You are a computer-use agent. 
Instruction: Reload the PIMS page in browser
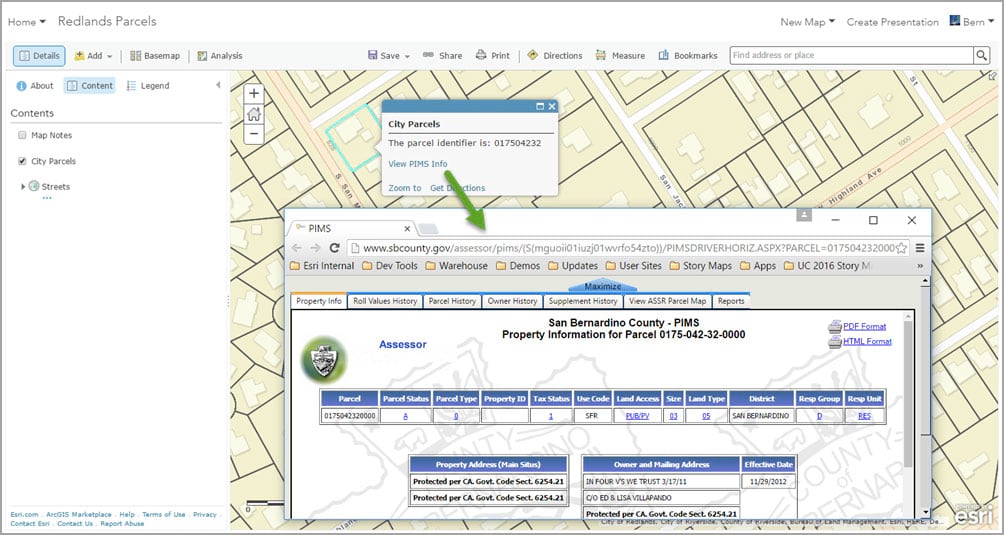coord(334,248)
